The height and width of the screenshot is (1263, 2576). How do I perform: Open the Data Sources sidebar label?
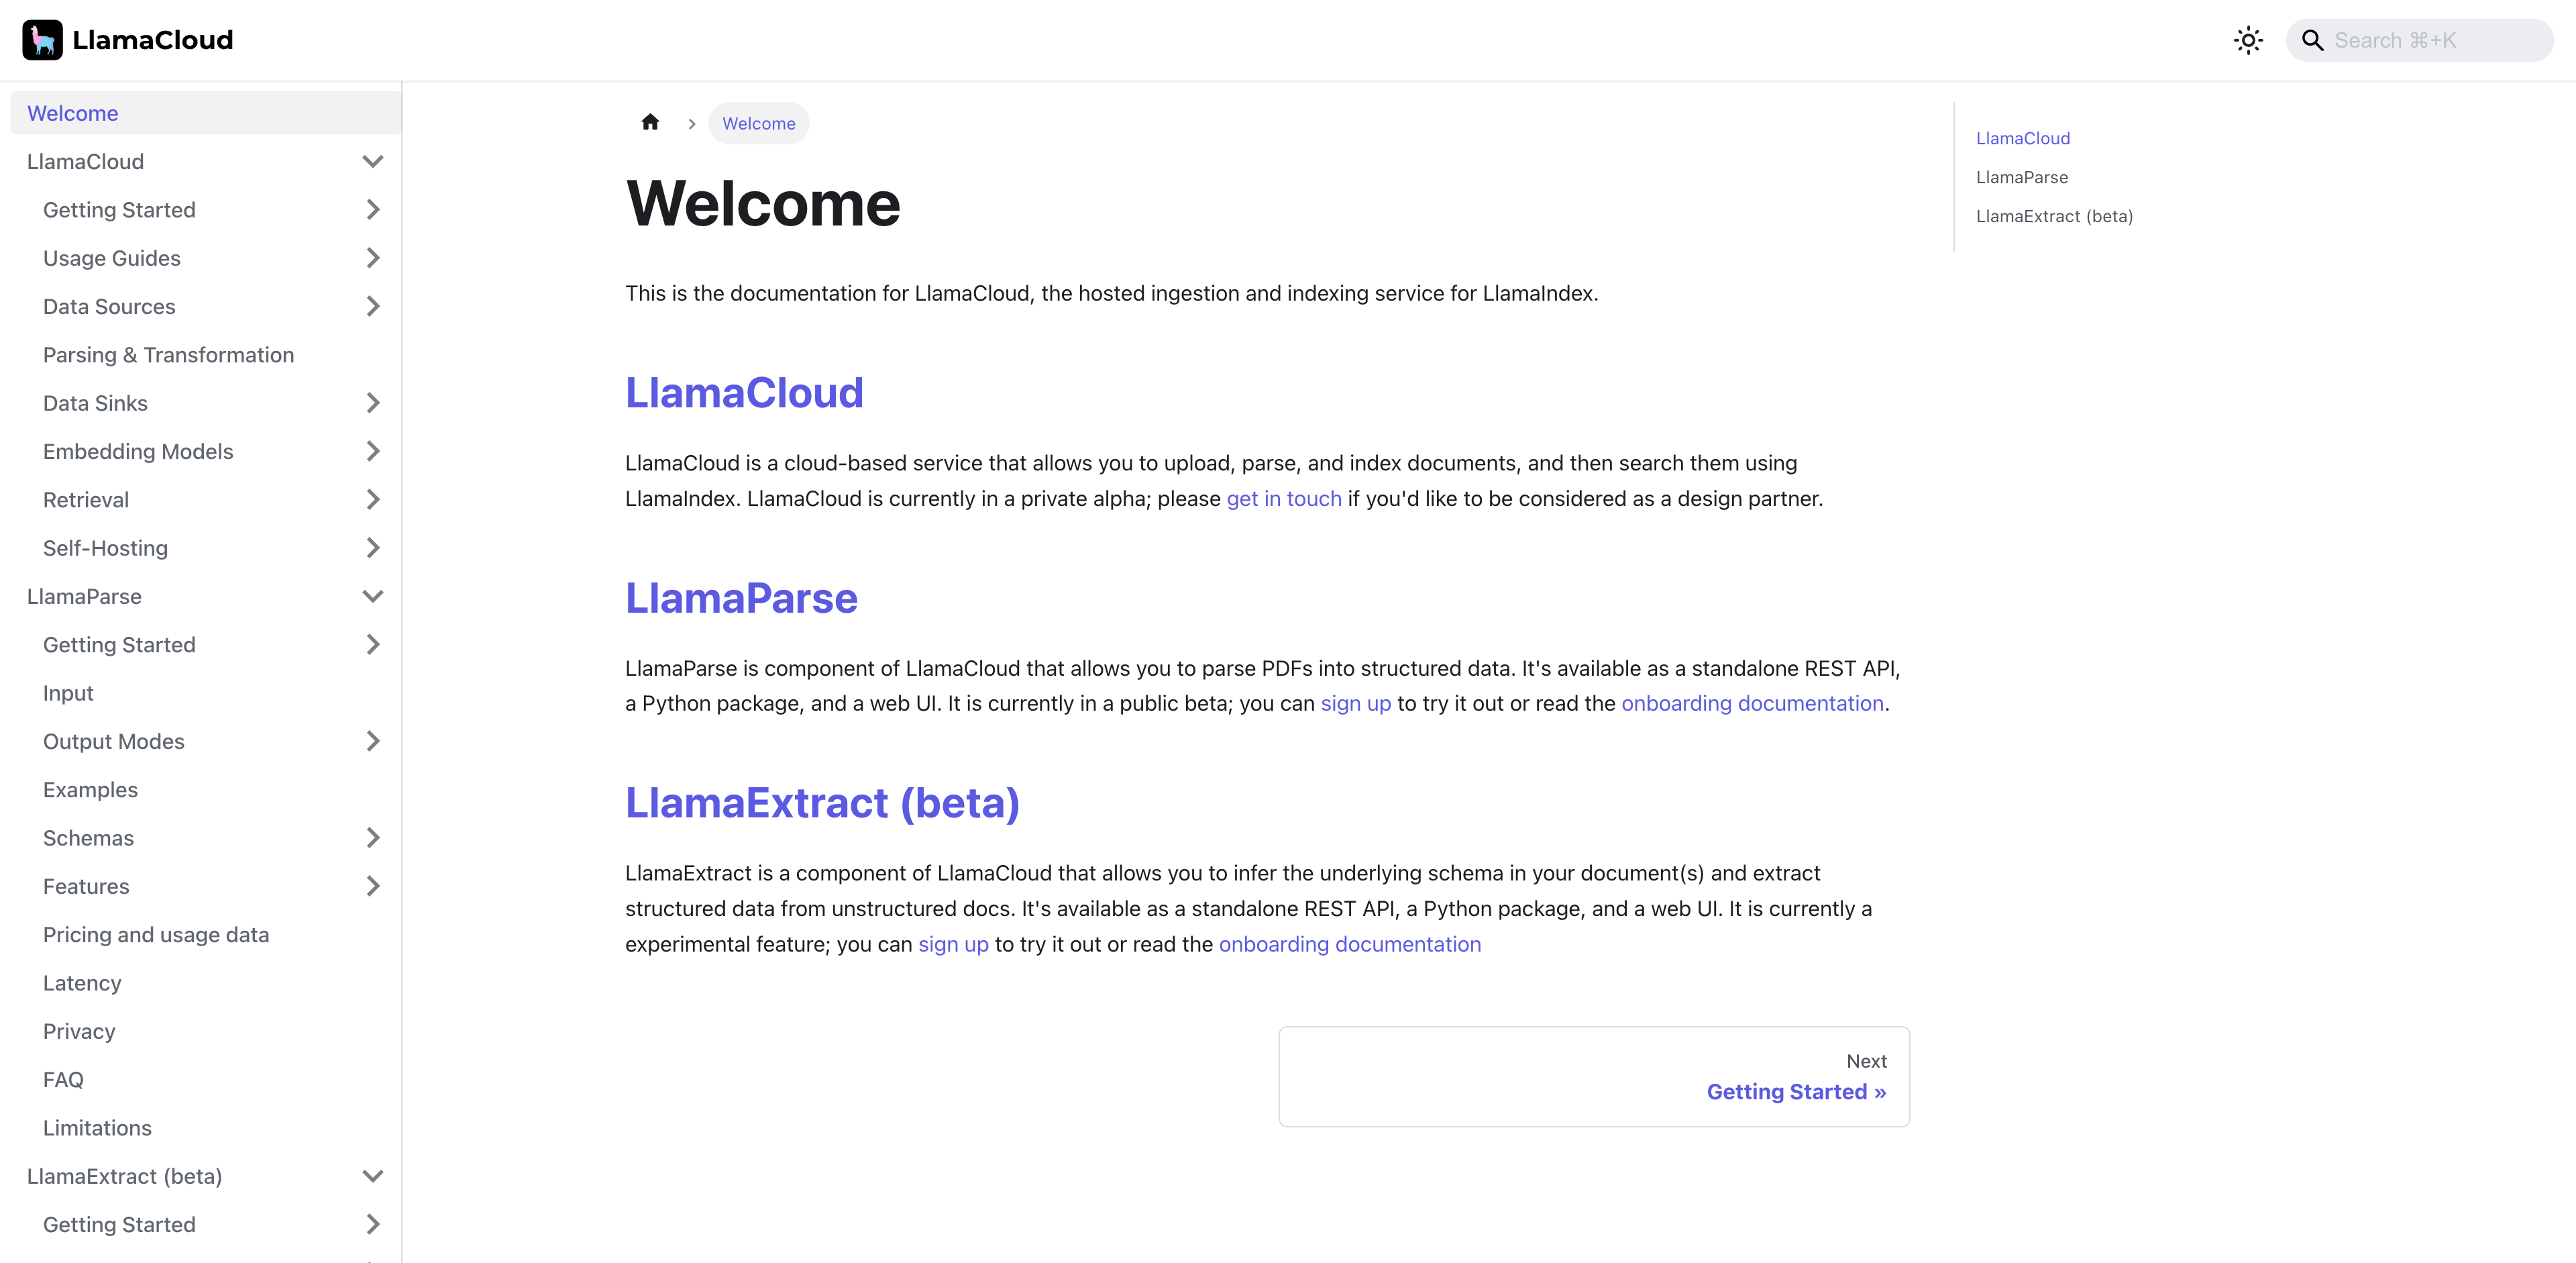click(x=109, y=307)
